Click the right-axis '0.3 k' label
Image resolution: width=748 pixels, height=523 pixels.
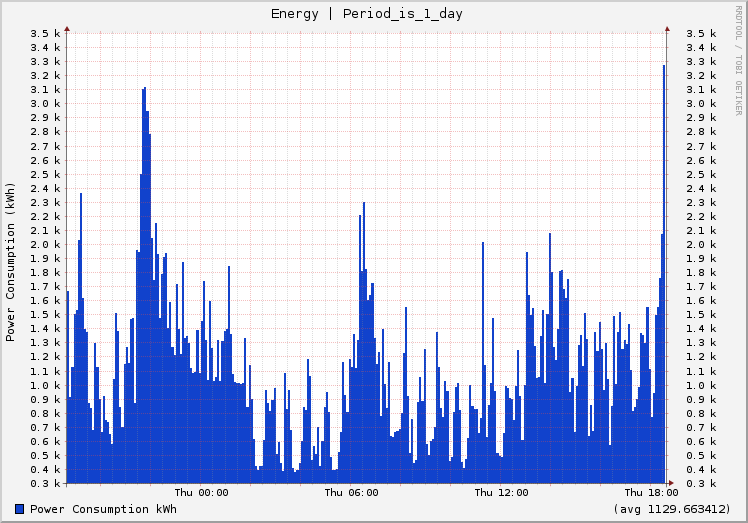click(x=701, y=483)
